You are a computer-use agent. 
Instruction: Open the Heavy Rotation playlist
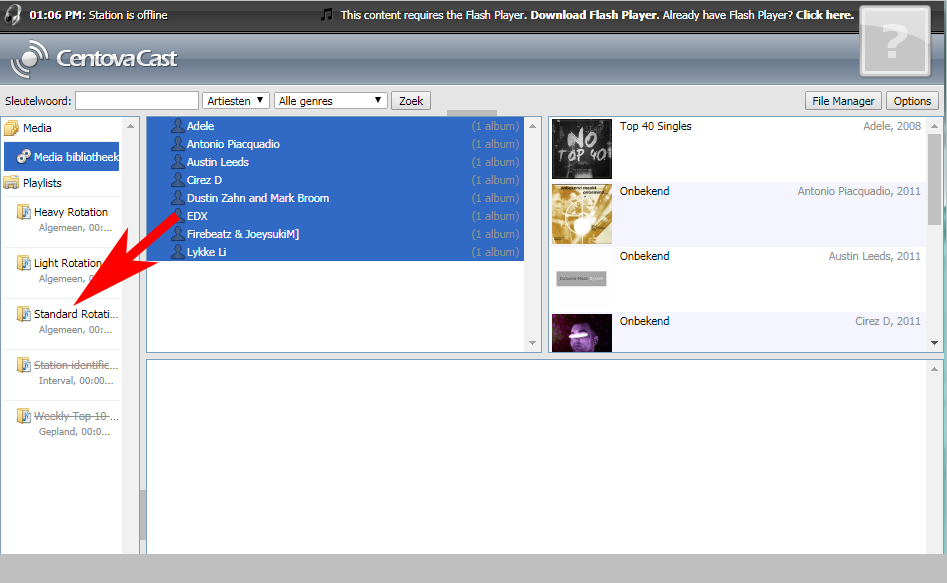tap(71, 212)
